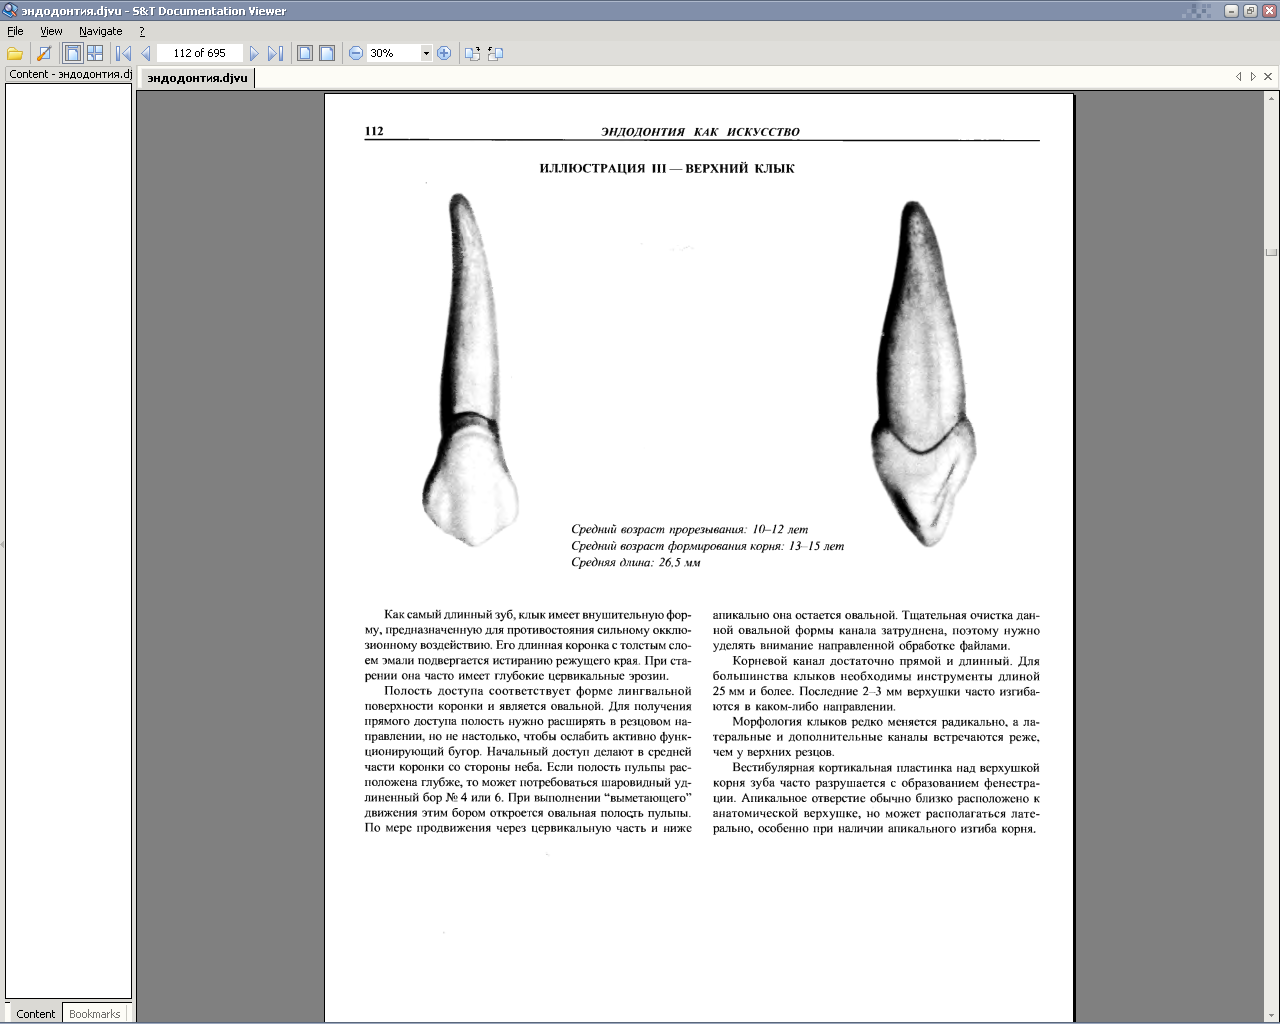Click heading 'ИЛЛЮСТРАЦИЯ III — ВЕРХНИЙ КЛЫК'
The image size is (1280, 1024).
[x=667, y=168]
